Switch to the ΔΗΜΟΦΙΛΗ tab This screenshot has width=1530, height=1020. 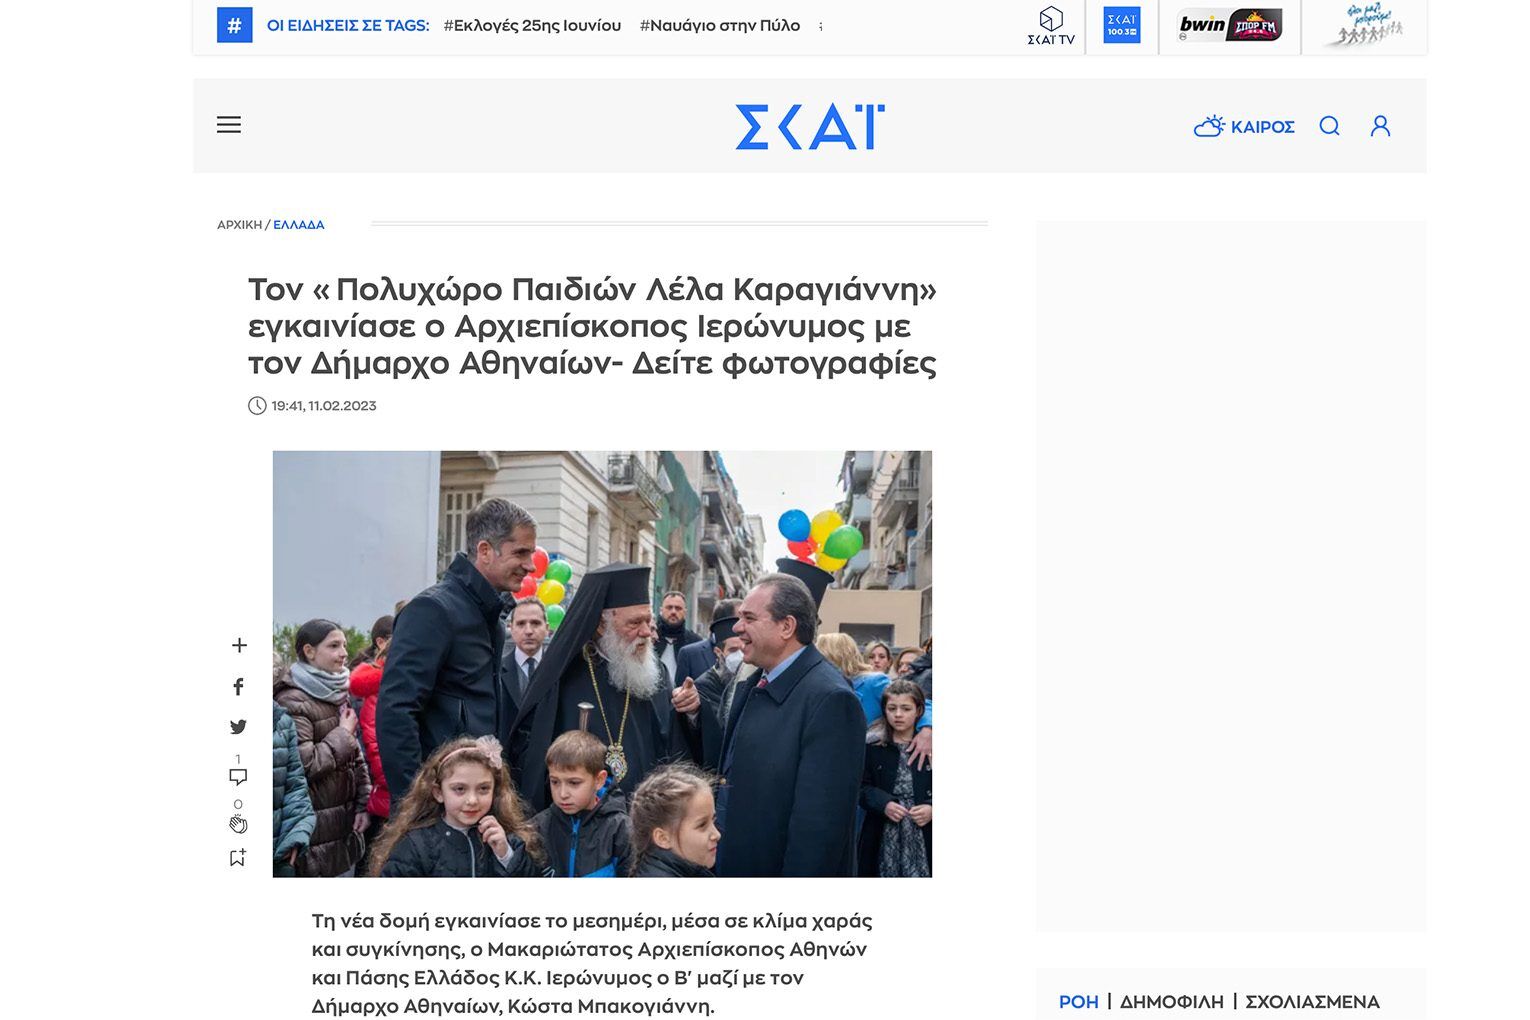point(1171,1002)
